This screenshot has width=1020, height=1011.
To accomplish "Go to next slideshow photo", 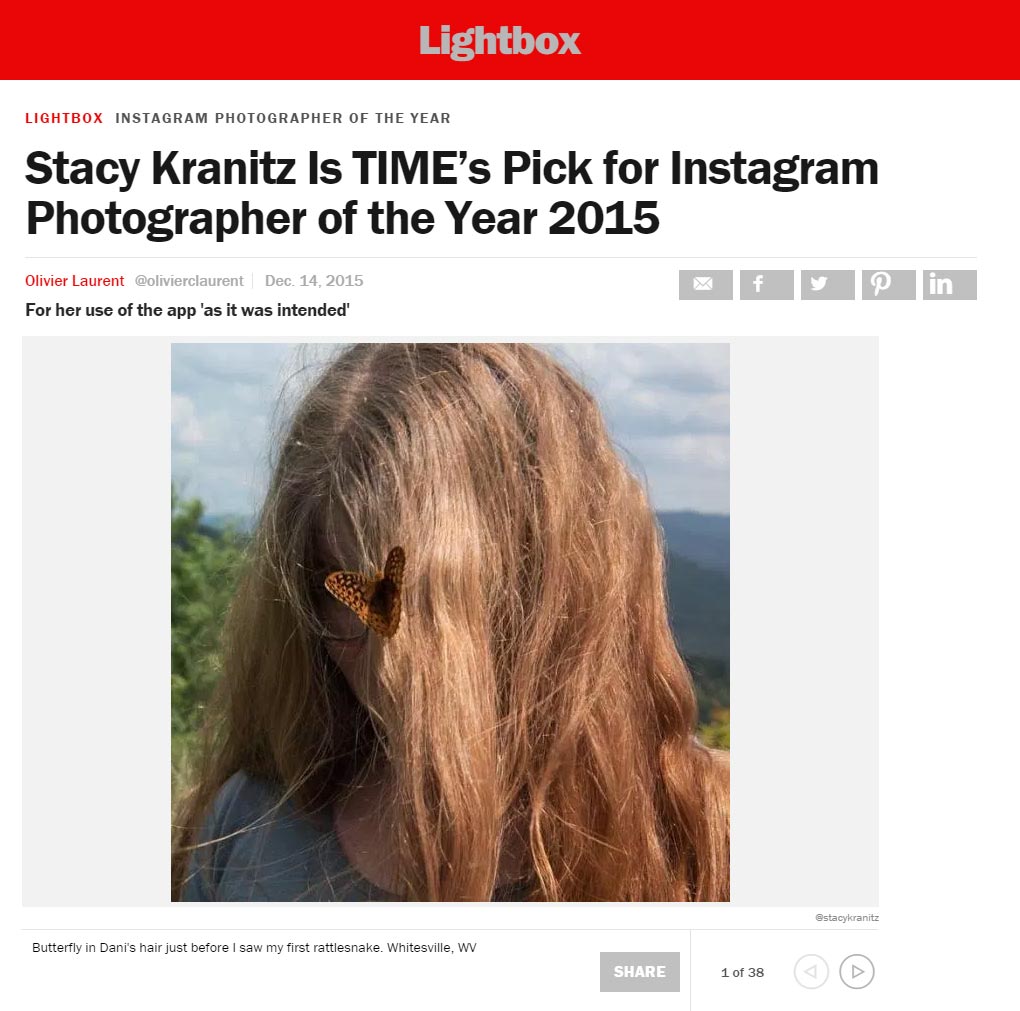I will 857,971.
